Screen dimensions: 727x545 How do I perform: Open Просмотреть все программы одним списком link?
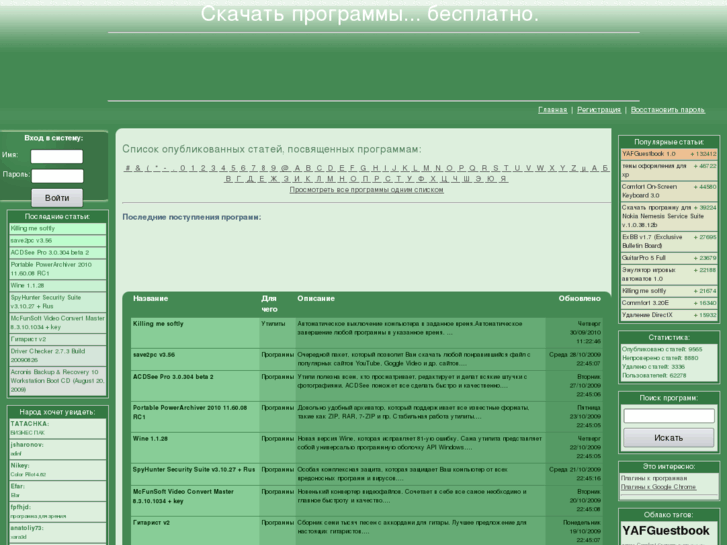click(366, 190)
